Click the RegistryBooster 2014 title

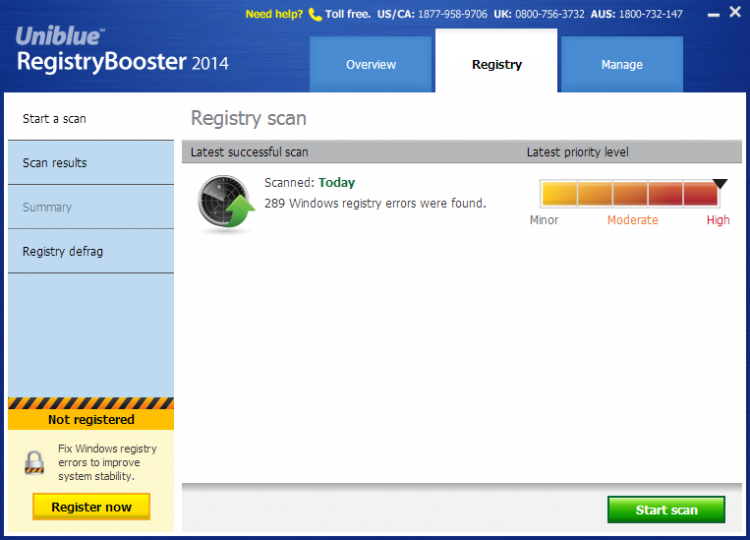122,62
